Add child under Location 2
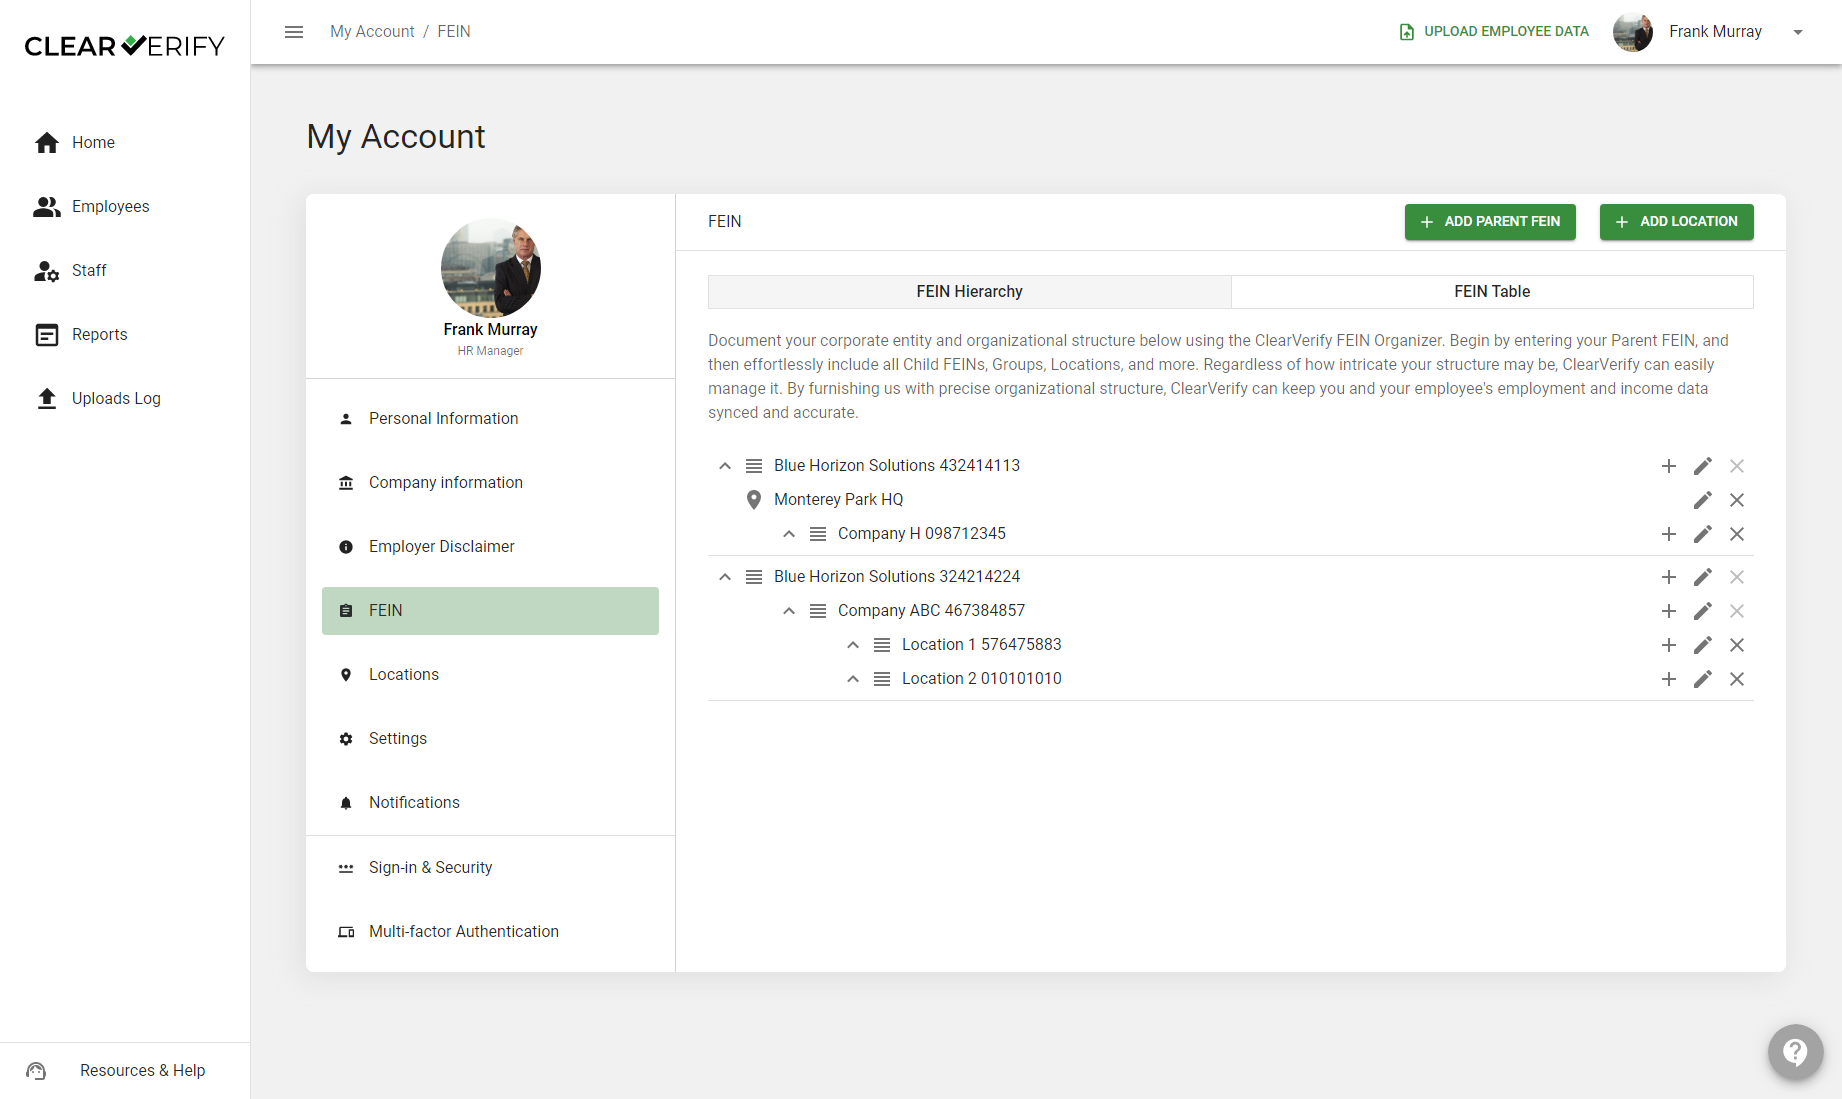1842x1099 pixels. 1669,679
